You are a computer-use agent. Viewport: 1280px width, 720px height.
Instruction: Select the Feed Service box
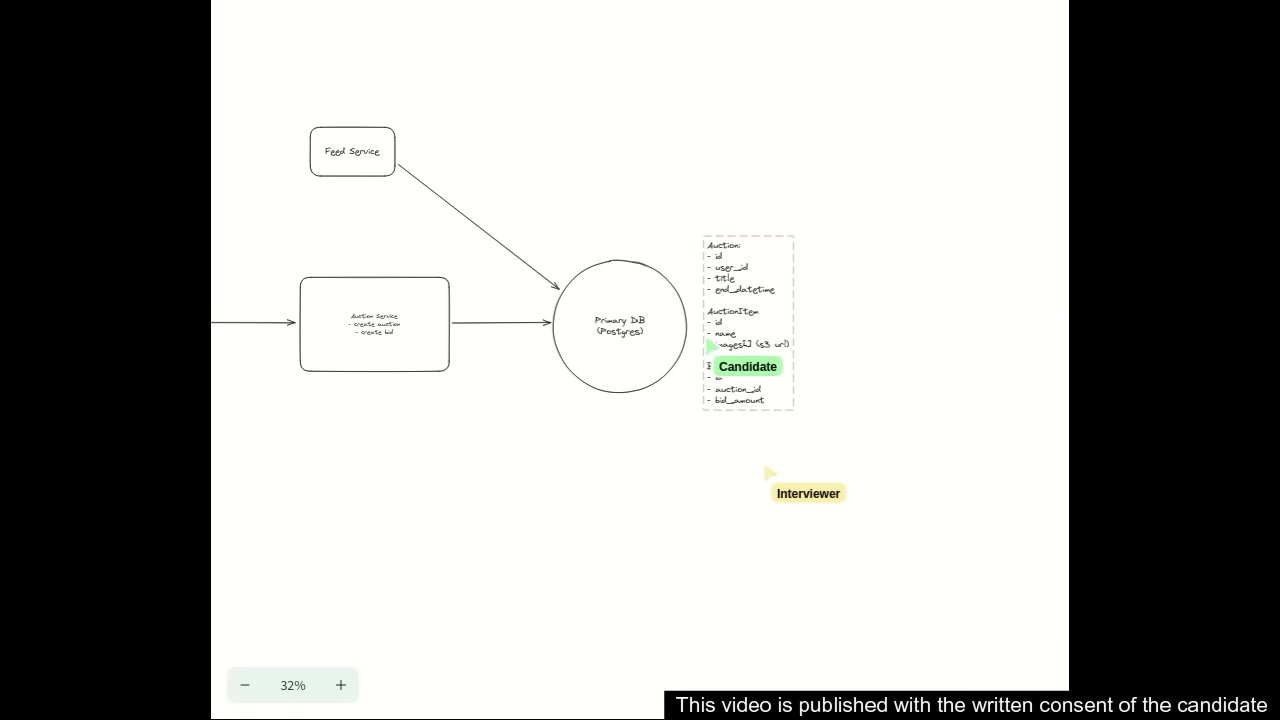pyautogui.click(x=352, y=152)
